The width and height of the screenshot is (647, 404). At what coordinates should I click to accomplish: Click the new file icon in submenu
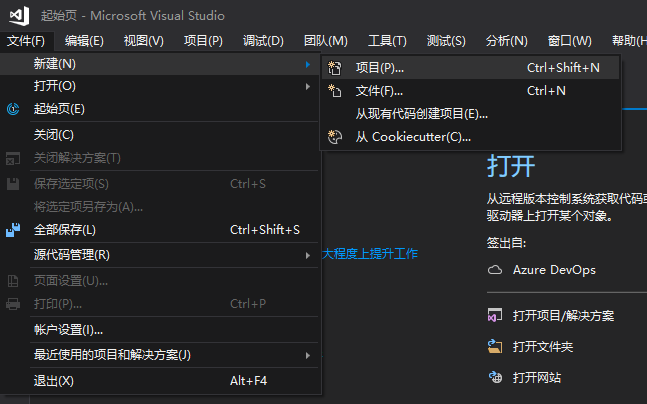tap(335, 90)
